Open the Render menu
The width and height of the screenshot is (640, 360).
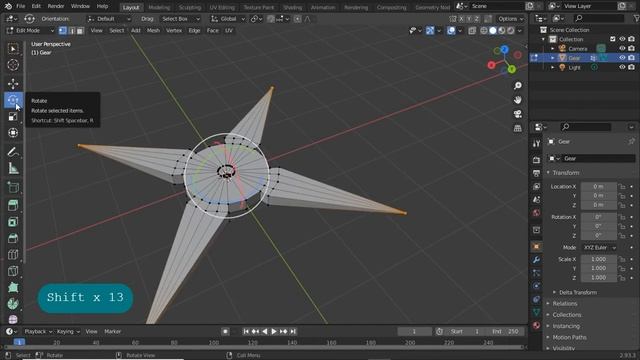[56, 7]
